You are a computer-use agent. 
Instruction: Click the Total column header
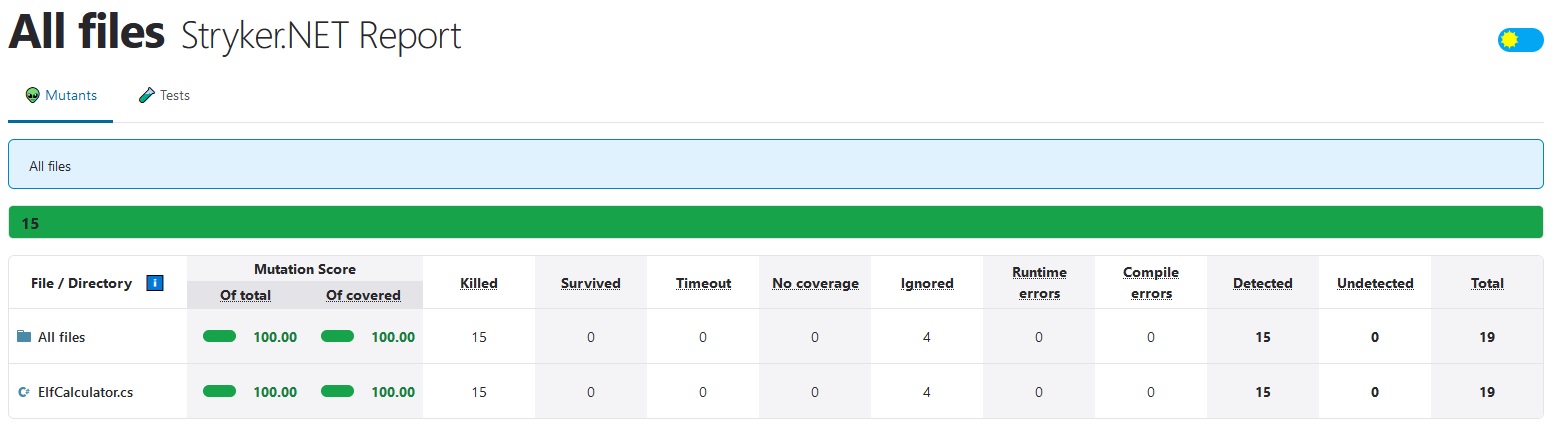tap(1487, 283)
